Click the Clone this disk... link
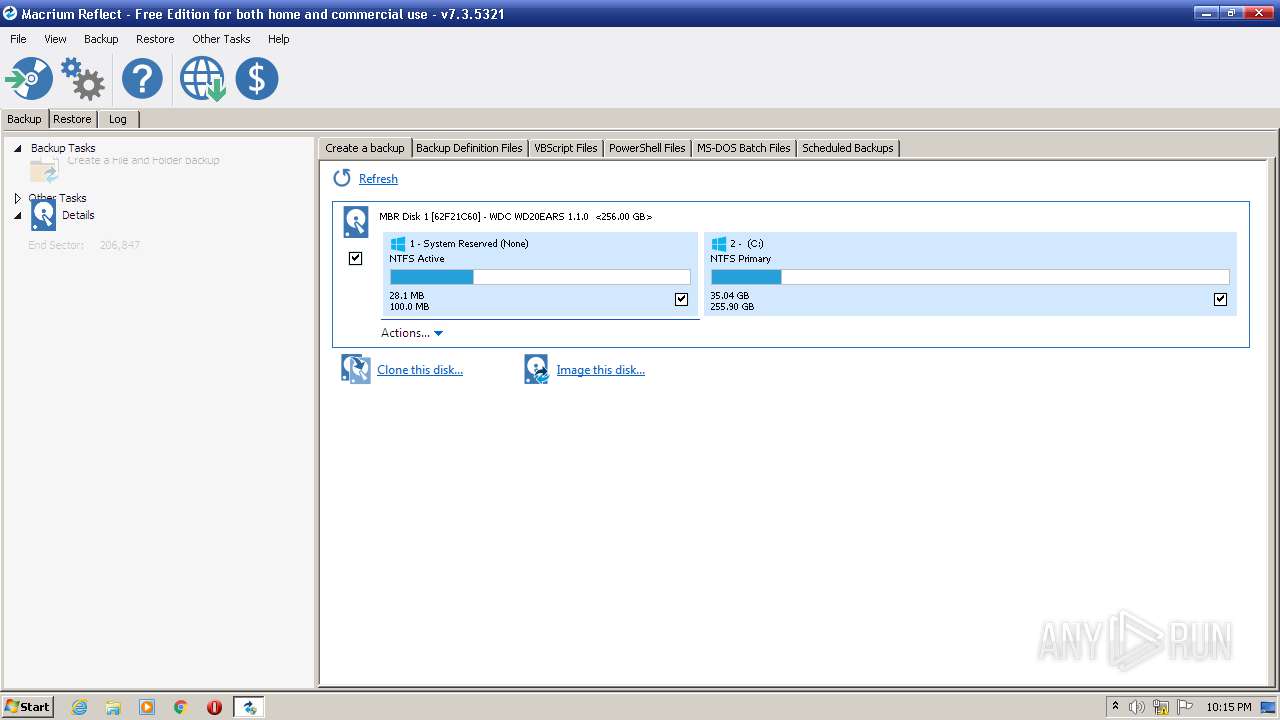Viewport: 1280px width, 720px height. [420, 370]
